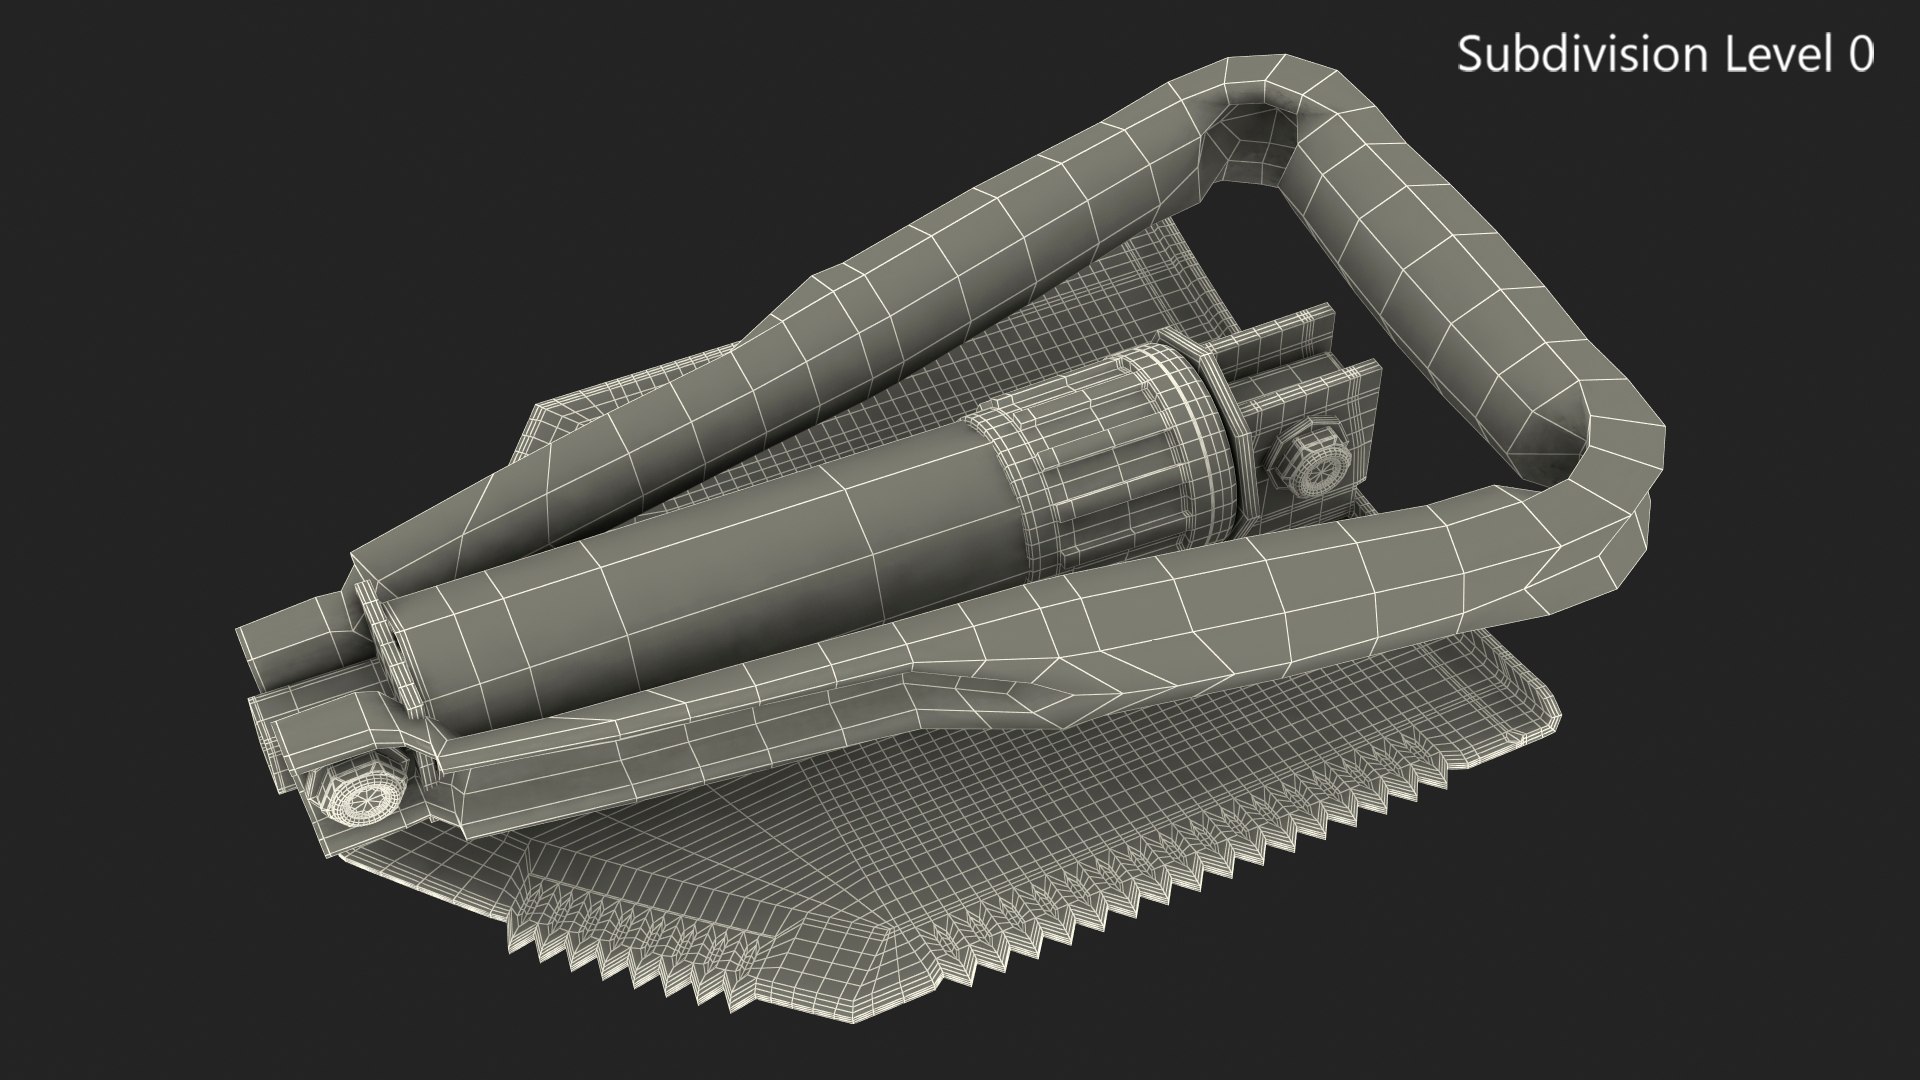Image resolution: width=1920 pixels, height=1080 pixels.
Task: Click the 'Subdivision Level 0' text label
Action: [x=1665, y=54]
